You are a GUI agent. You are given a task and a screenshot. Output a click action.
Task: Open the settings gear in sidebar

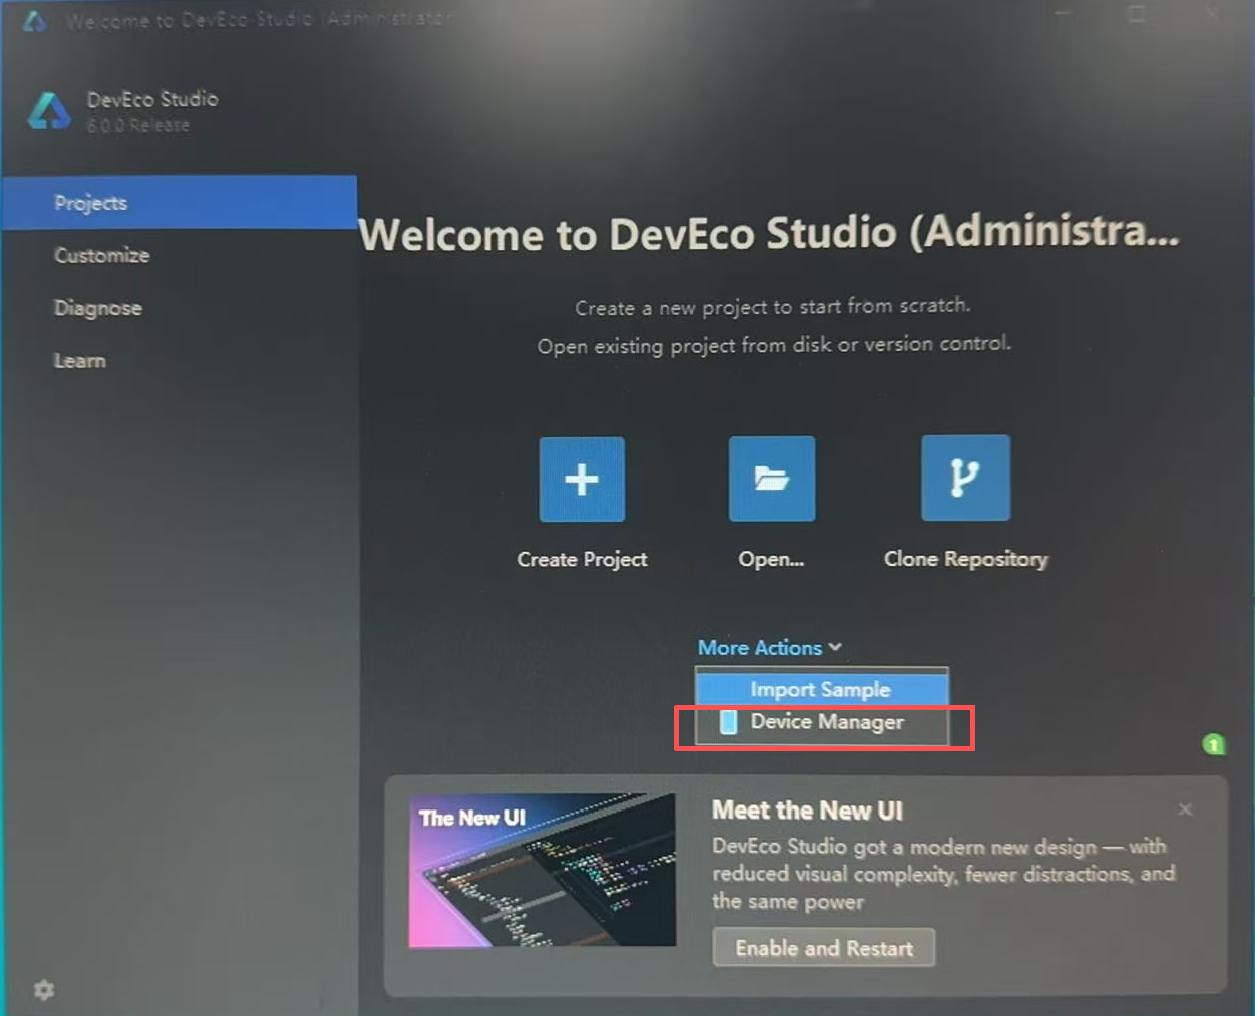[43, 989]
